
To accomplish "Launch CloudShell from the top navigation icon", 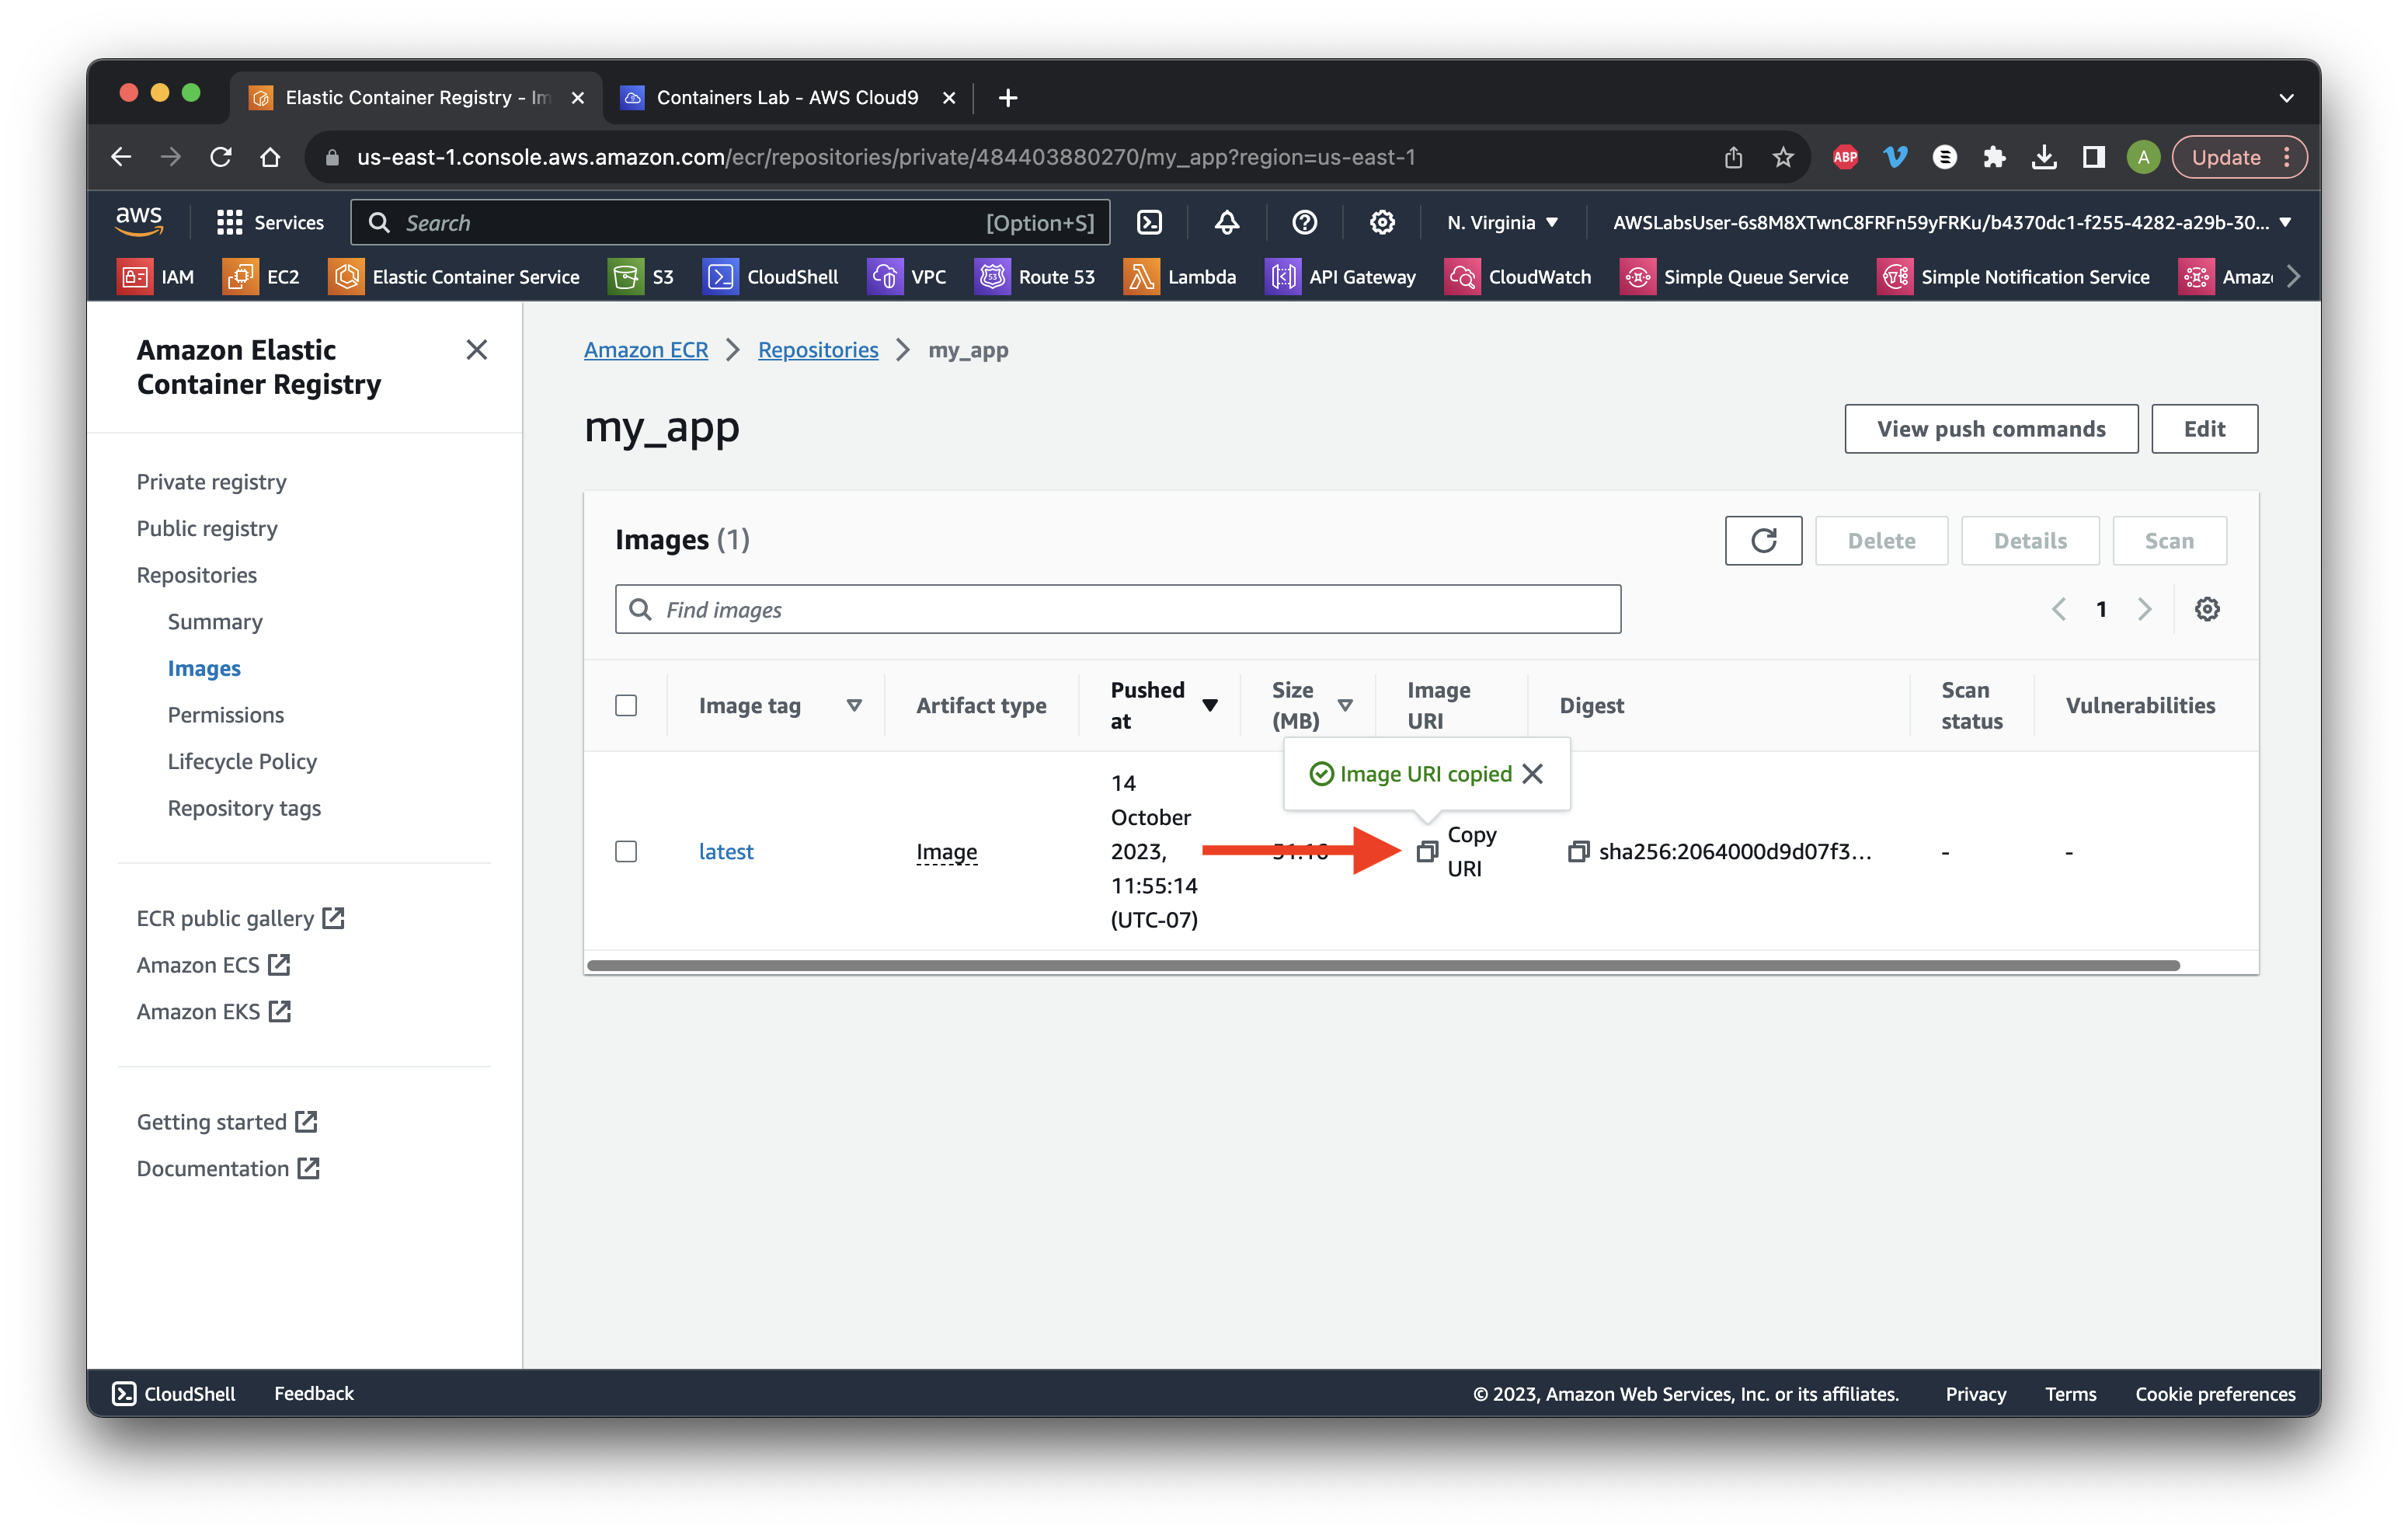I will 1150,222.
